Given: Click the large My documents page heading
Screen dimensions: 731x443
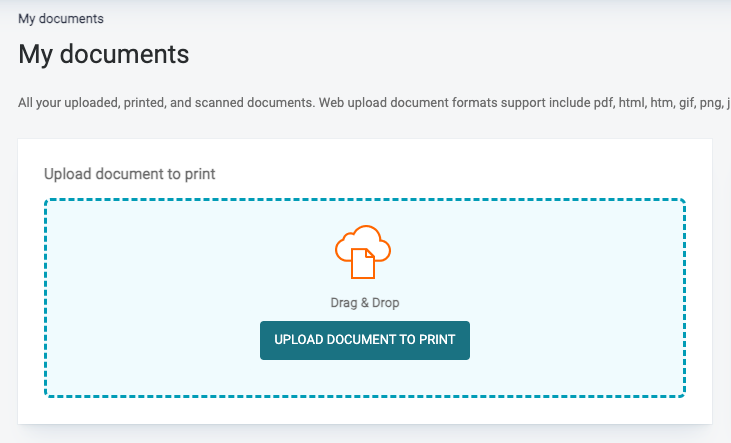Looking at the screenshot, I should (104, 54).
